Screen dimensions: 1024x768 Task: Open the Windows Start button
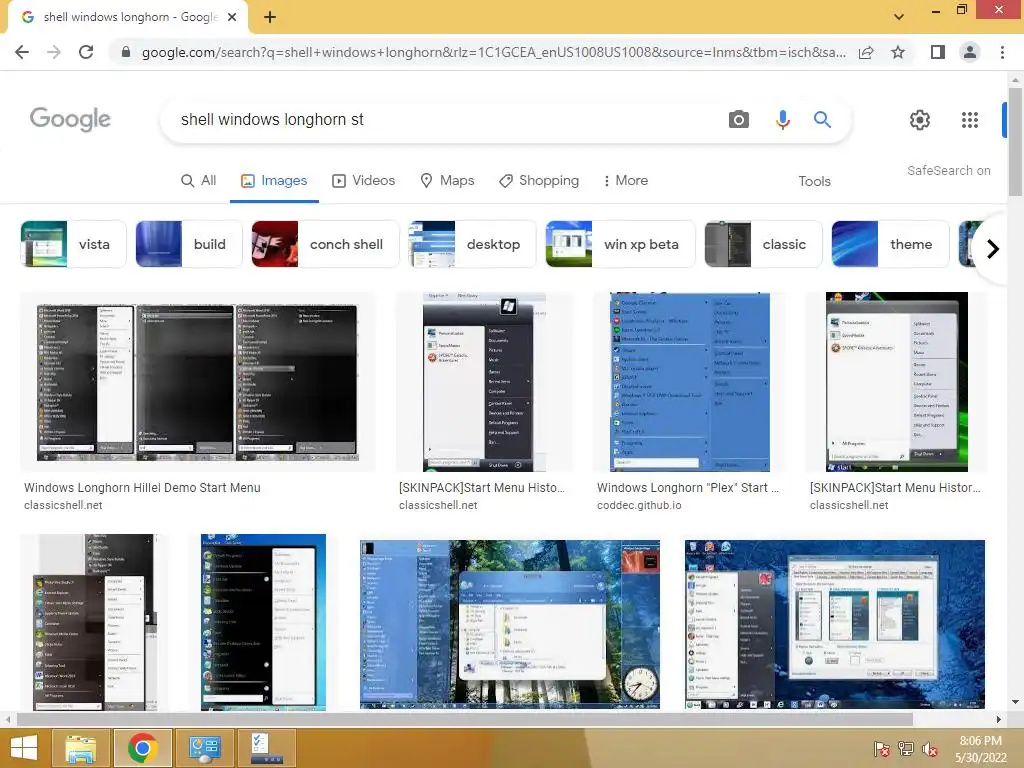(24, 748)
